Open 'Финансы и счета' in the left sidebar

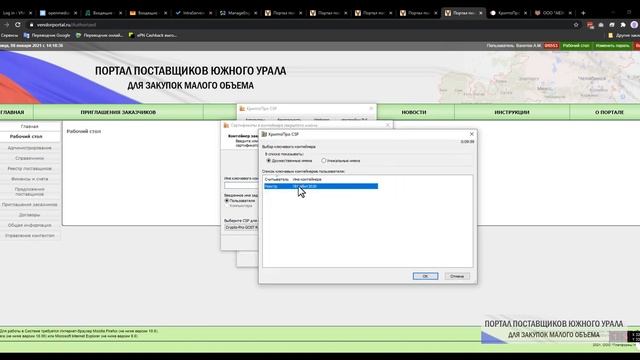[30, 179]
